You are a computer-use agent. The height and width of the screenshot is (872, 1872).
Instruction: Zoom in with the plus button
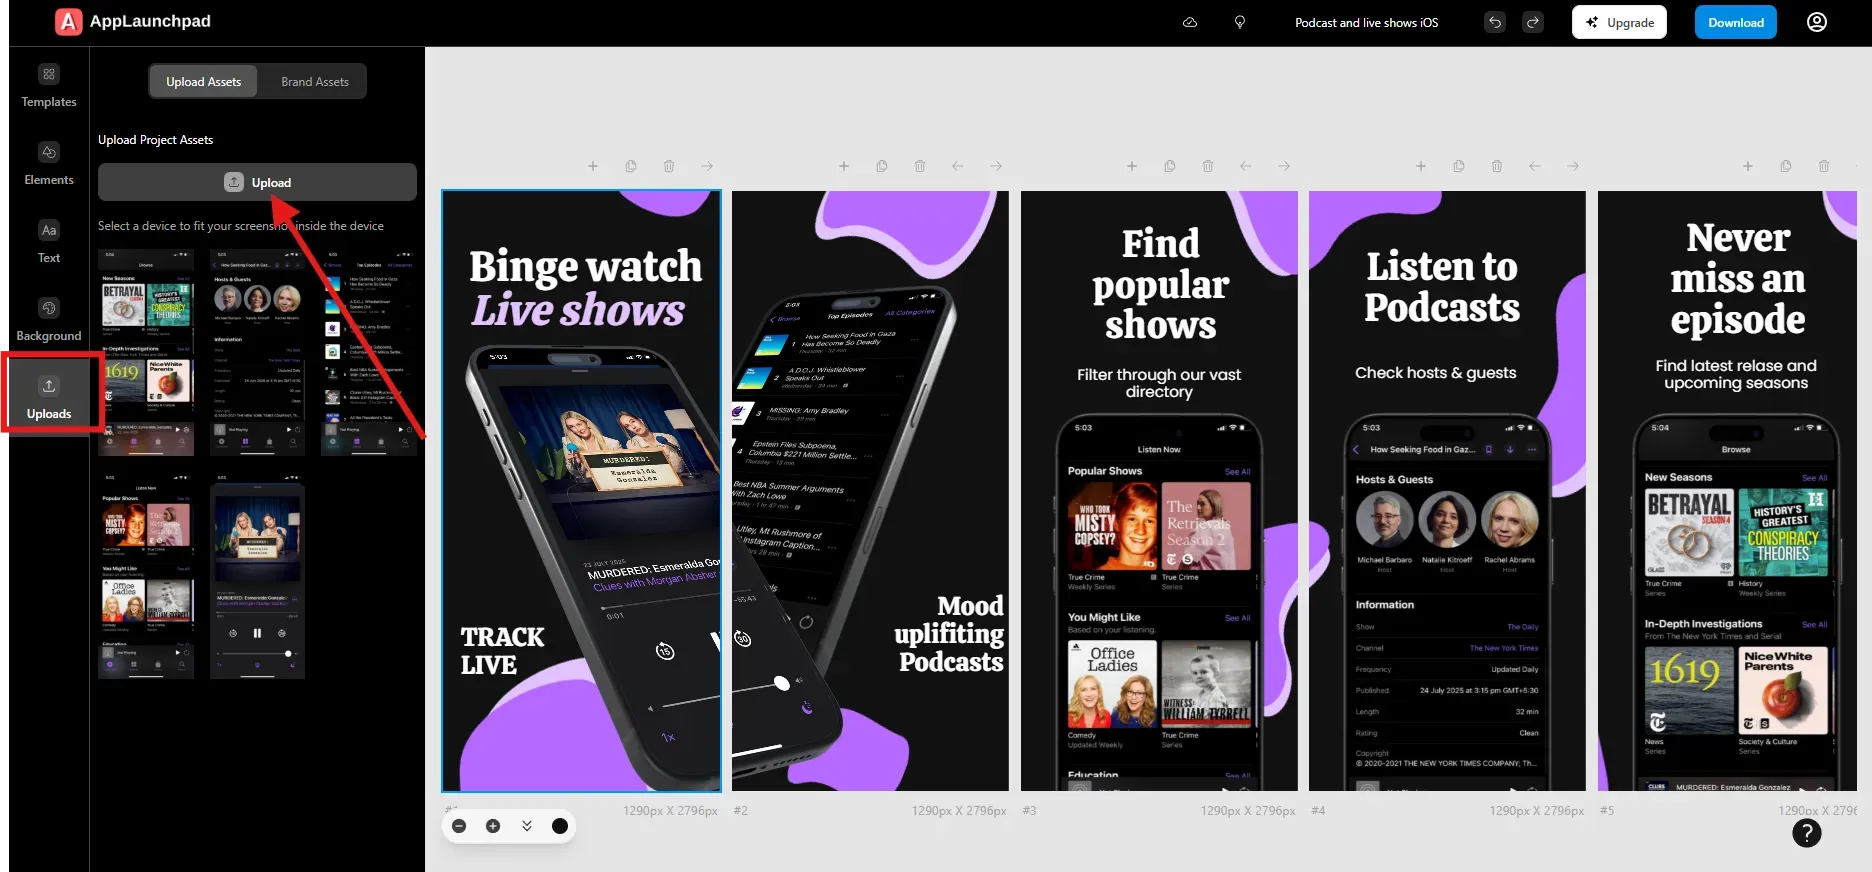point(493,826)
